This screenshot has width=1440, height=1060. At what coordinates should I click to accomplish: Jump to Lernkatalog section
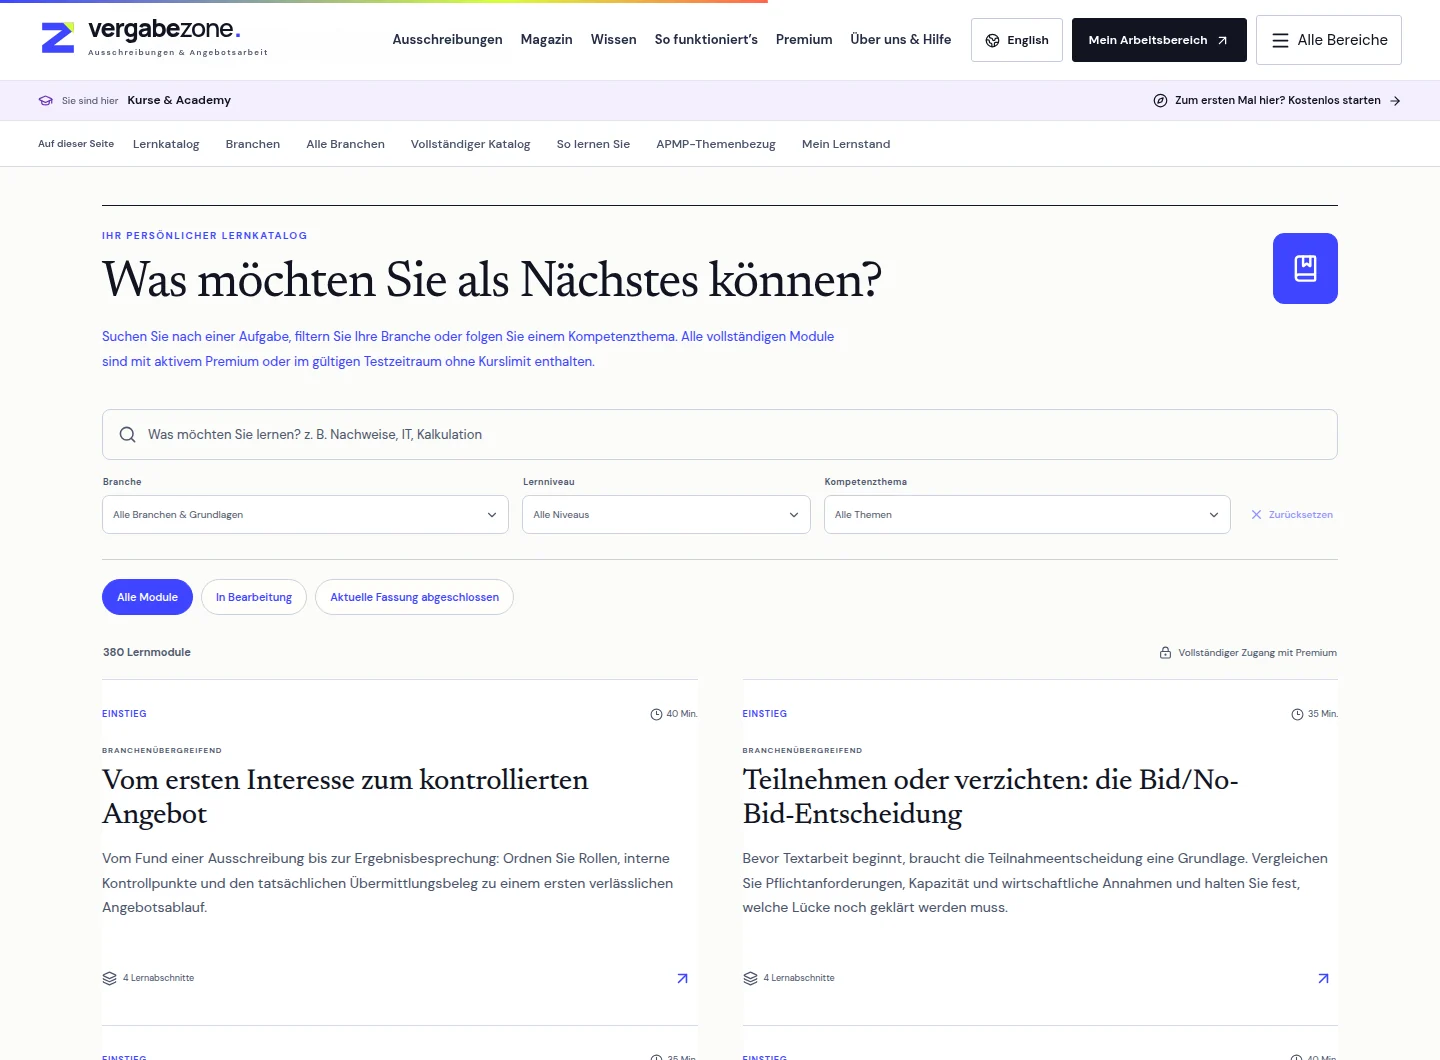(x=166, y=144)
